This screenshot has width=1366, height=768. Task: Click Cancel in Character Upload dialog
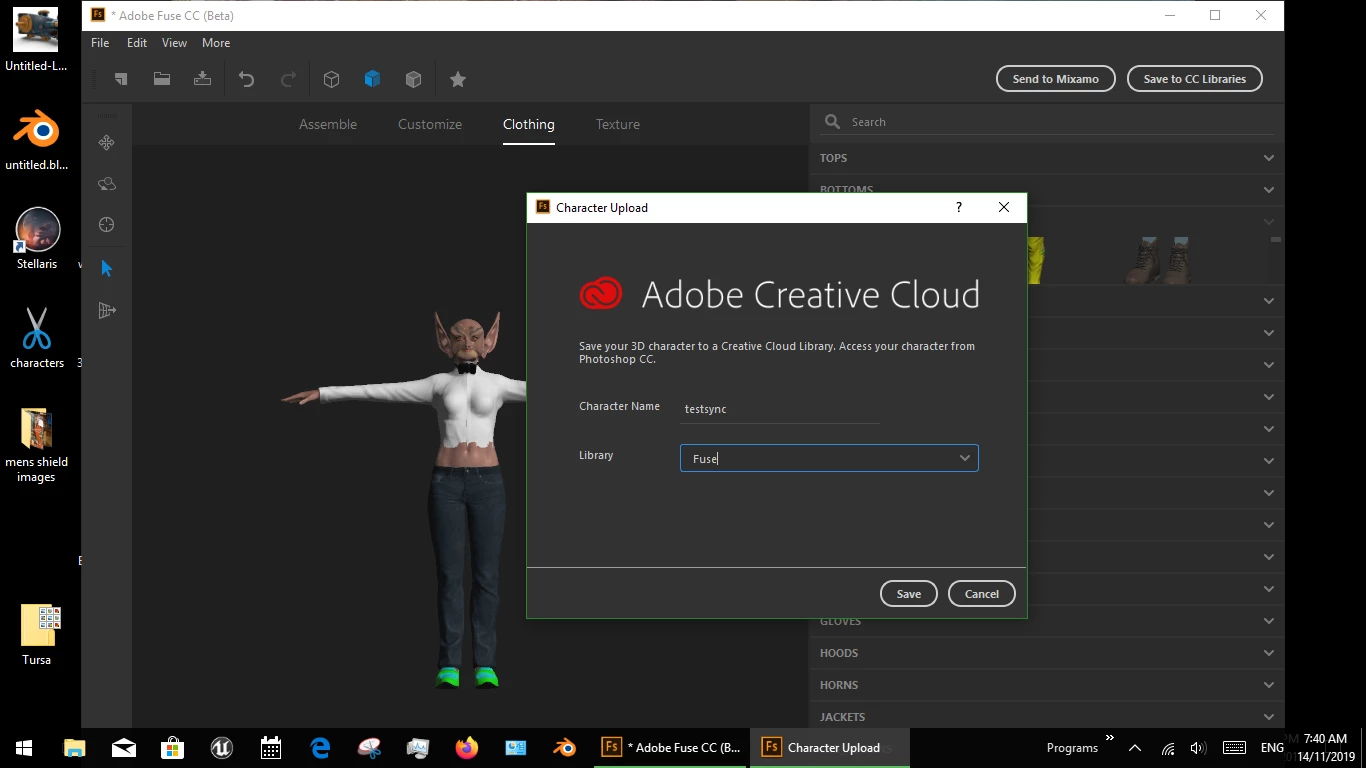click(x=981, y=594)
